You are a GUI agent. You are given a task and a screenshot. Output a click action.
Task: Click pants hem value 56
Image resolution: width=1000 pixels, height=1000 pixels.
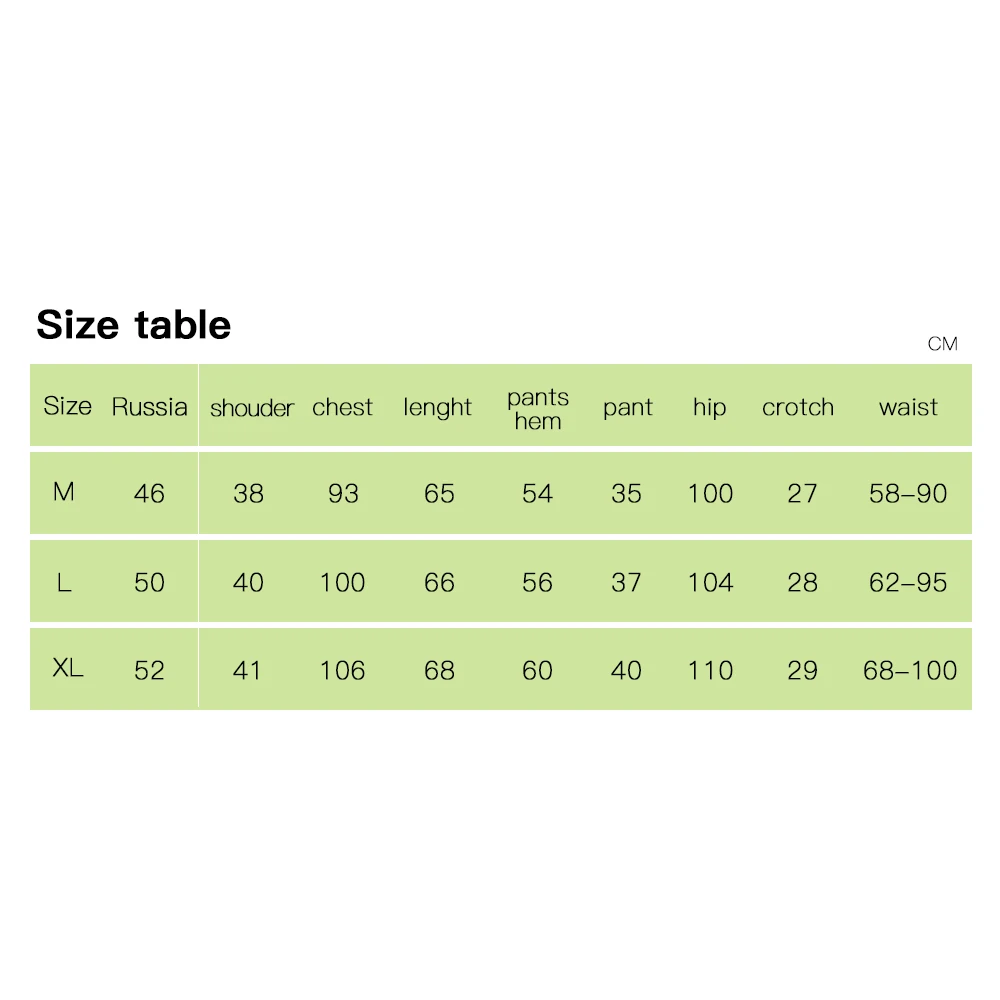click(x=537, y=582)
